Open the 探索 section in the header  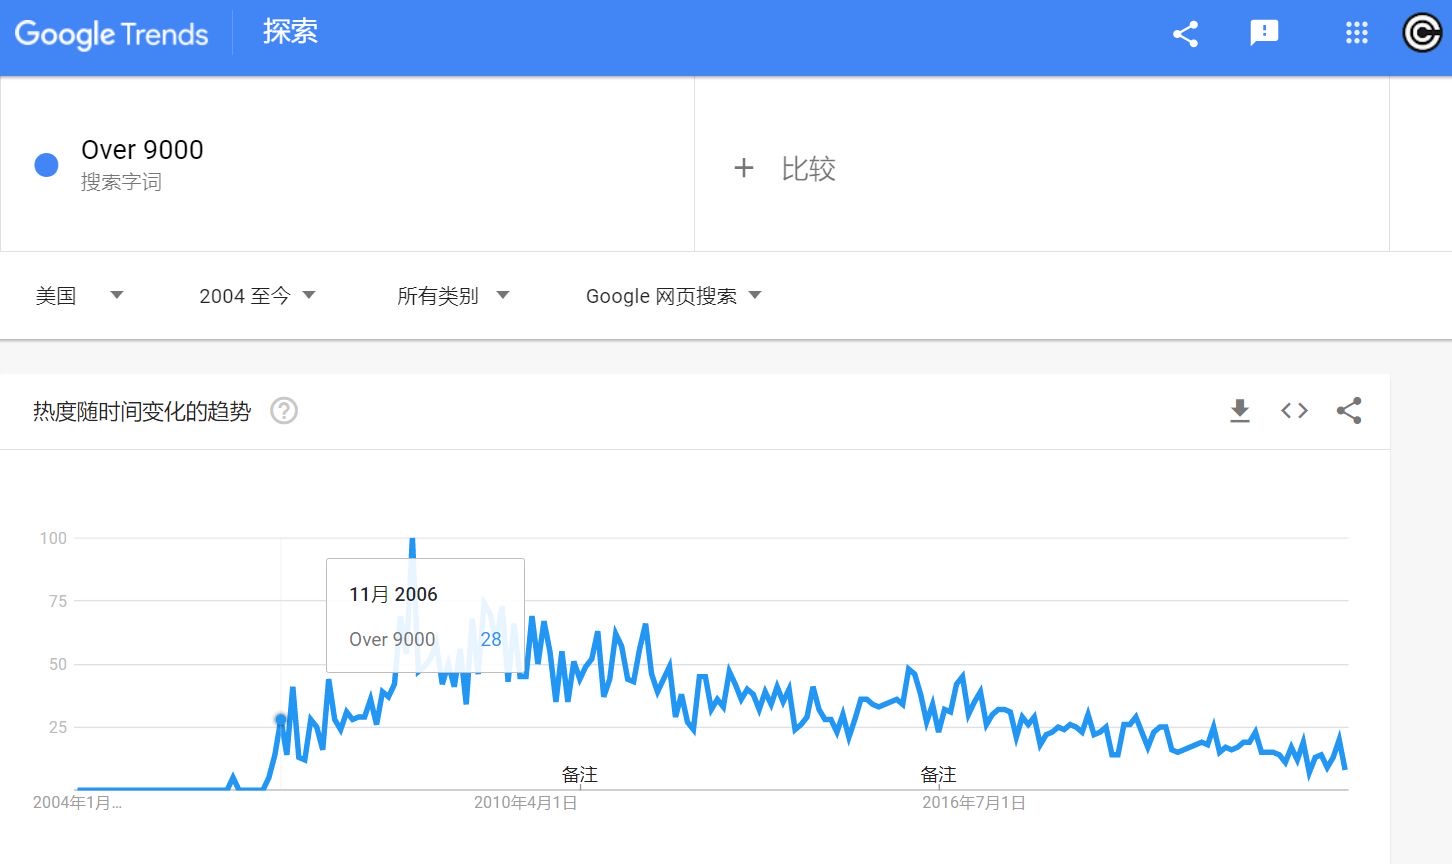(x=290, y=32)
